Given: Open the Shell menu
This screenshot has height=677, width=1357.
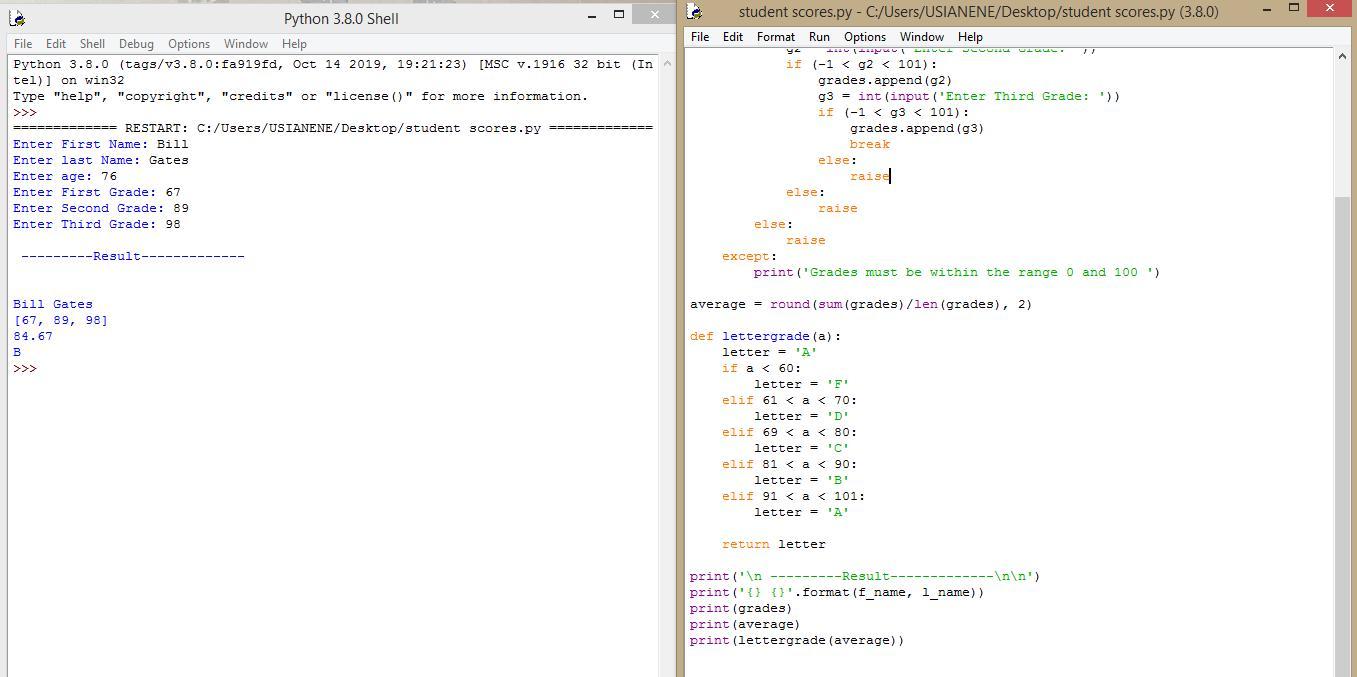Looking at the screenshot, I should [92, 44].
